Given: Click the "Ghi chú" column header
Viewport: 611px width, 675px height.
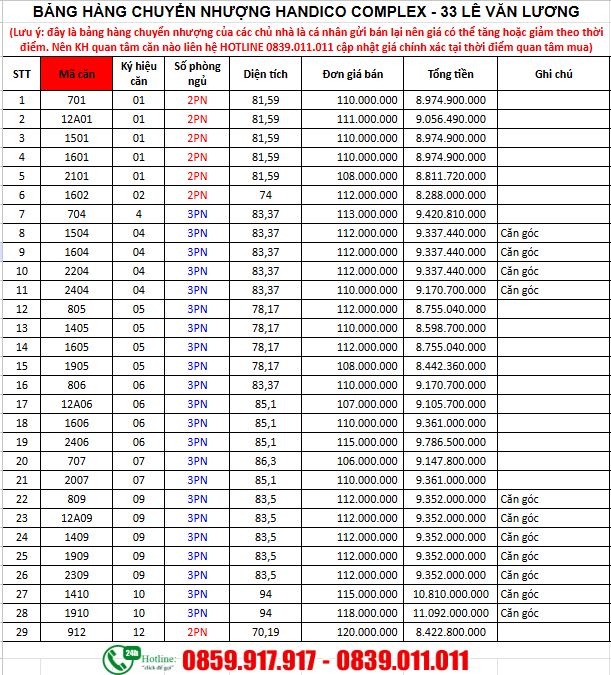Looking at the screenshot, I should (x=552, y=75).
